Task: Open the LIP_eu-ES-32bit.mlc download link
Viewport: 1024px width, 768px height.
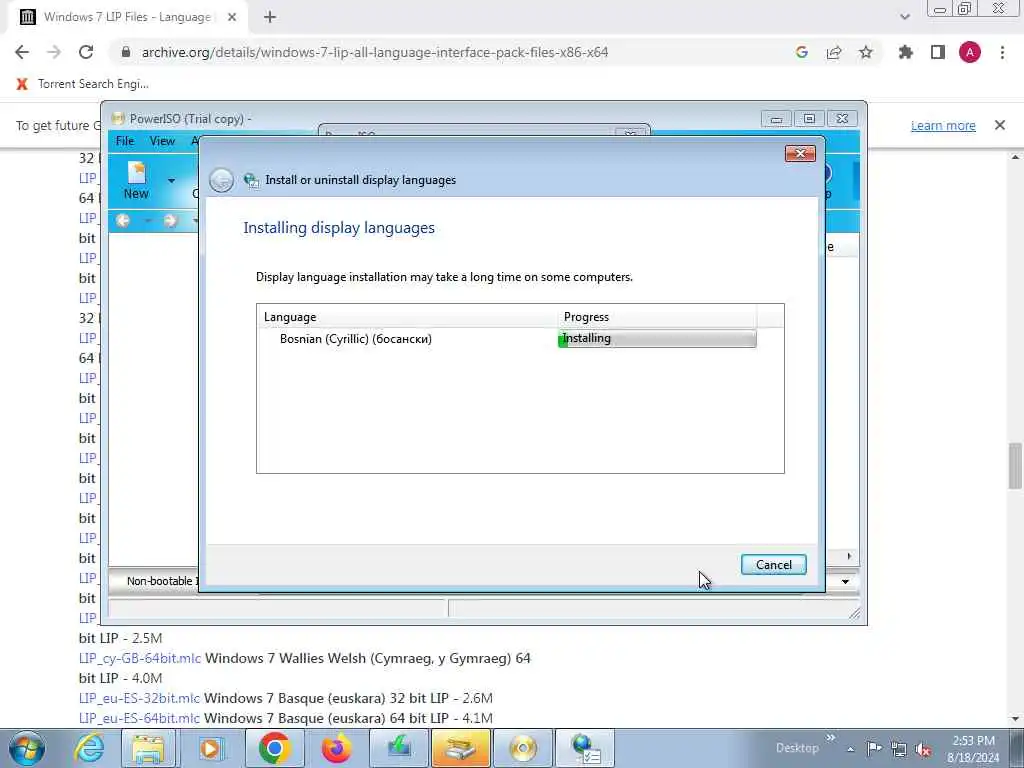Action: click(139, 698)
